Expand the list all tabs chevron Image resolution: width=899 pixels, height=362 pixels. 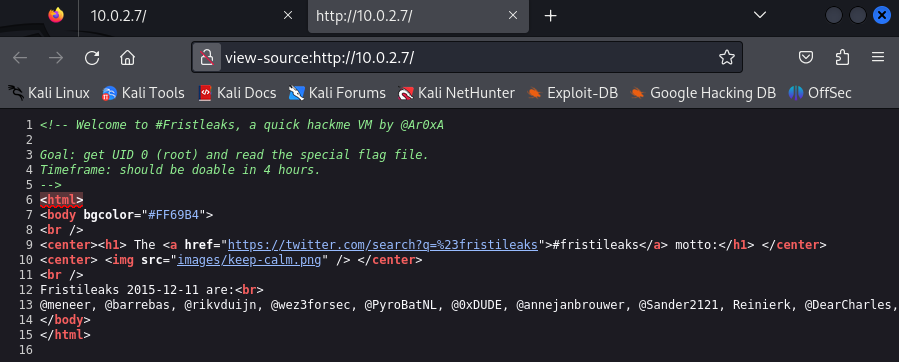[760, 15]
